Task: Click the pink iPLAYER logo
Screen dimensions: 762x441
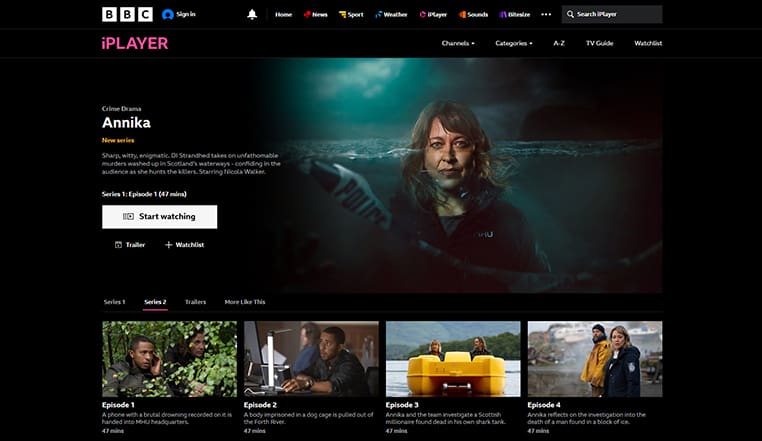Action: (135, 43)
